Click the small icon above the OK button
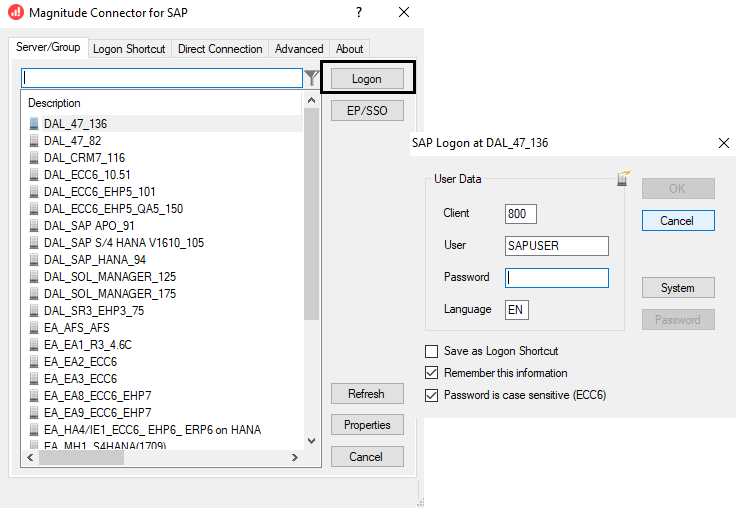736x508 pixels. tap(623, 178)
